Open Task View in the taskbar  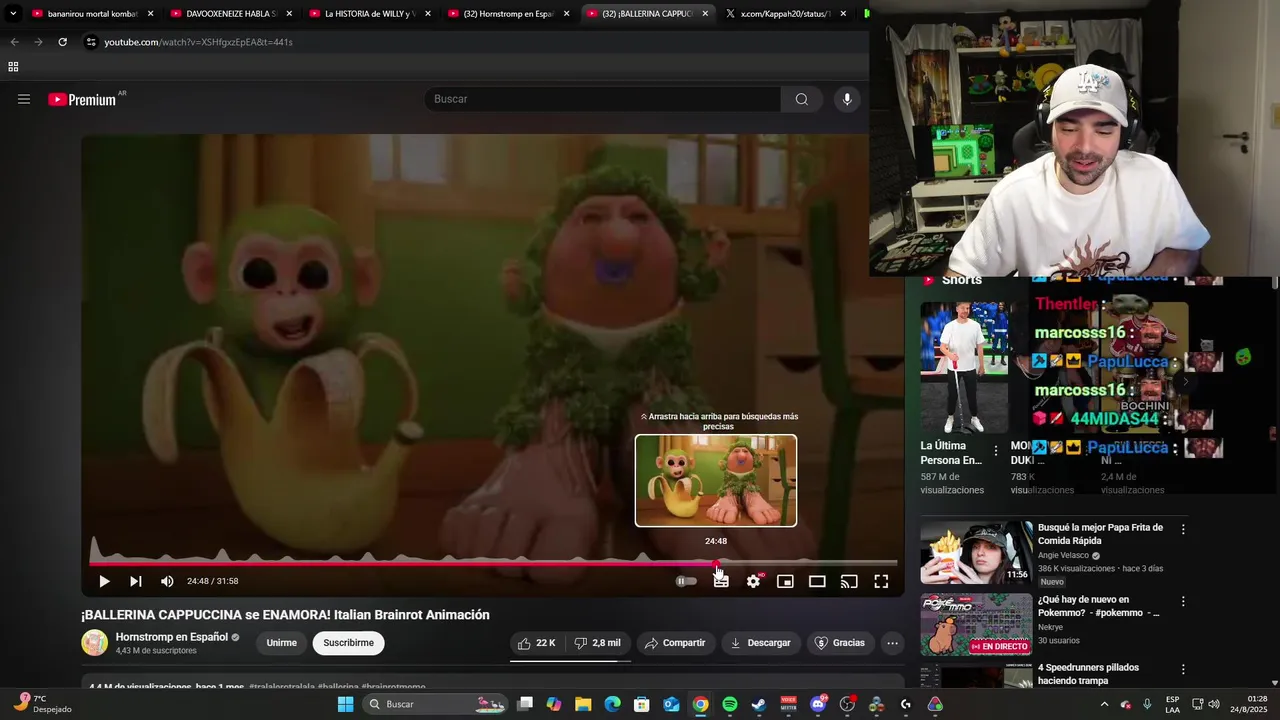(x=525, y=704)
